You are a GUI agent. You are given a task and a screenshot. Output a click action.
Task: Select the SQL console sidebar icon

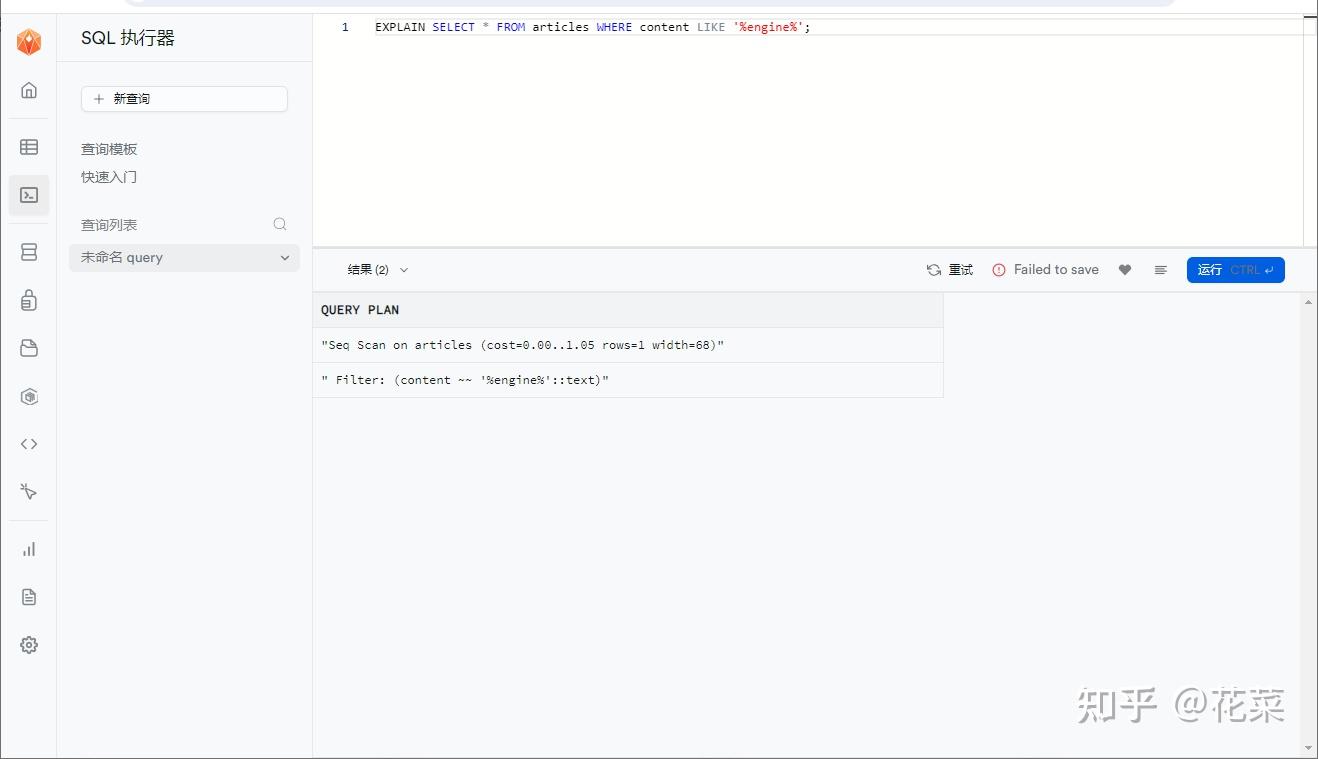click(x=29, y=195)
